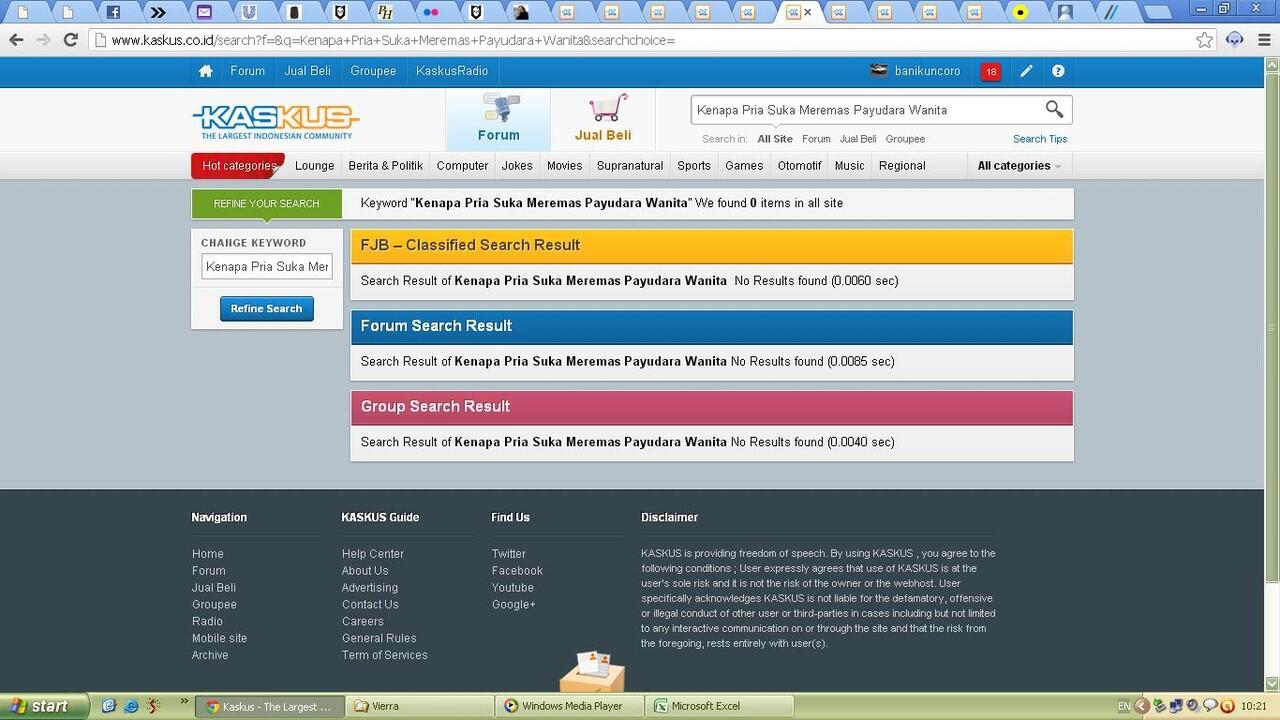Open KaskusRadio in the top bar
Viewport: 1280px width, 720px height.
[x=452, y=71]
